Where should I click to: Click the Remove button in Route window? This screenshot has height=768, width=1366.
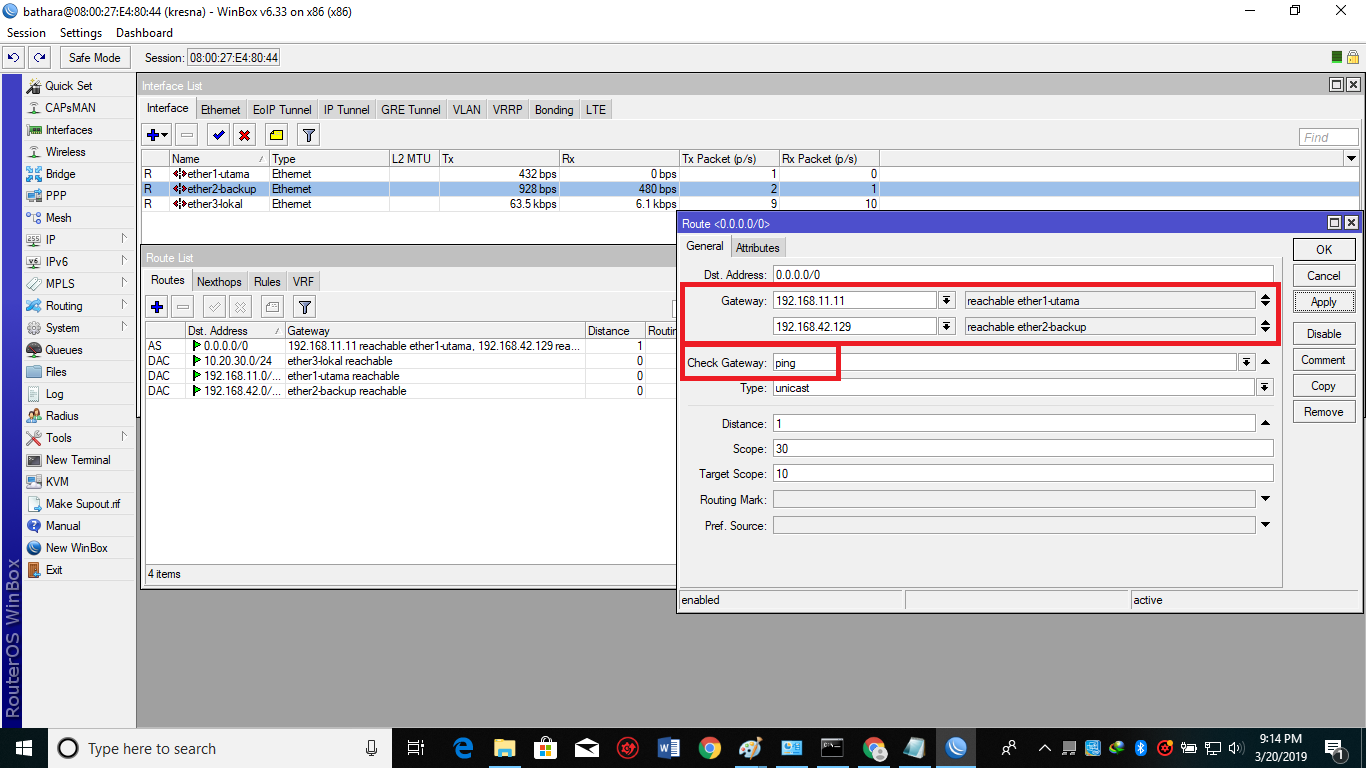point(1324,412)
